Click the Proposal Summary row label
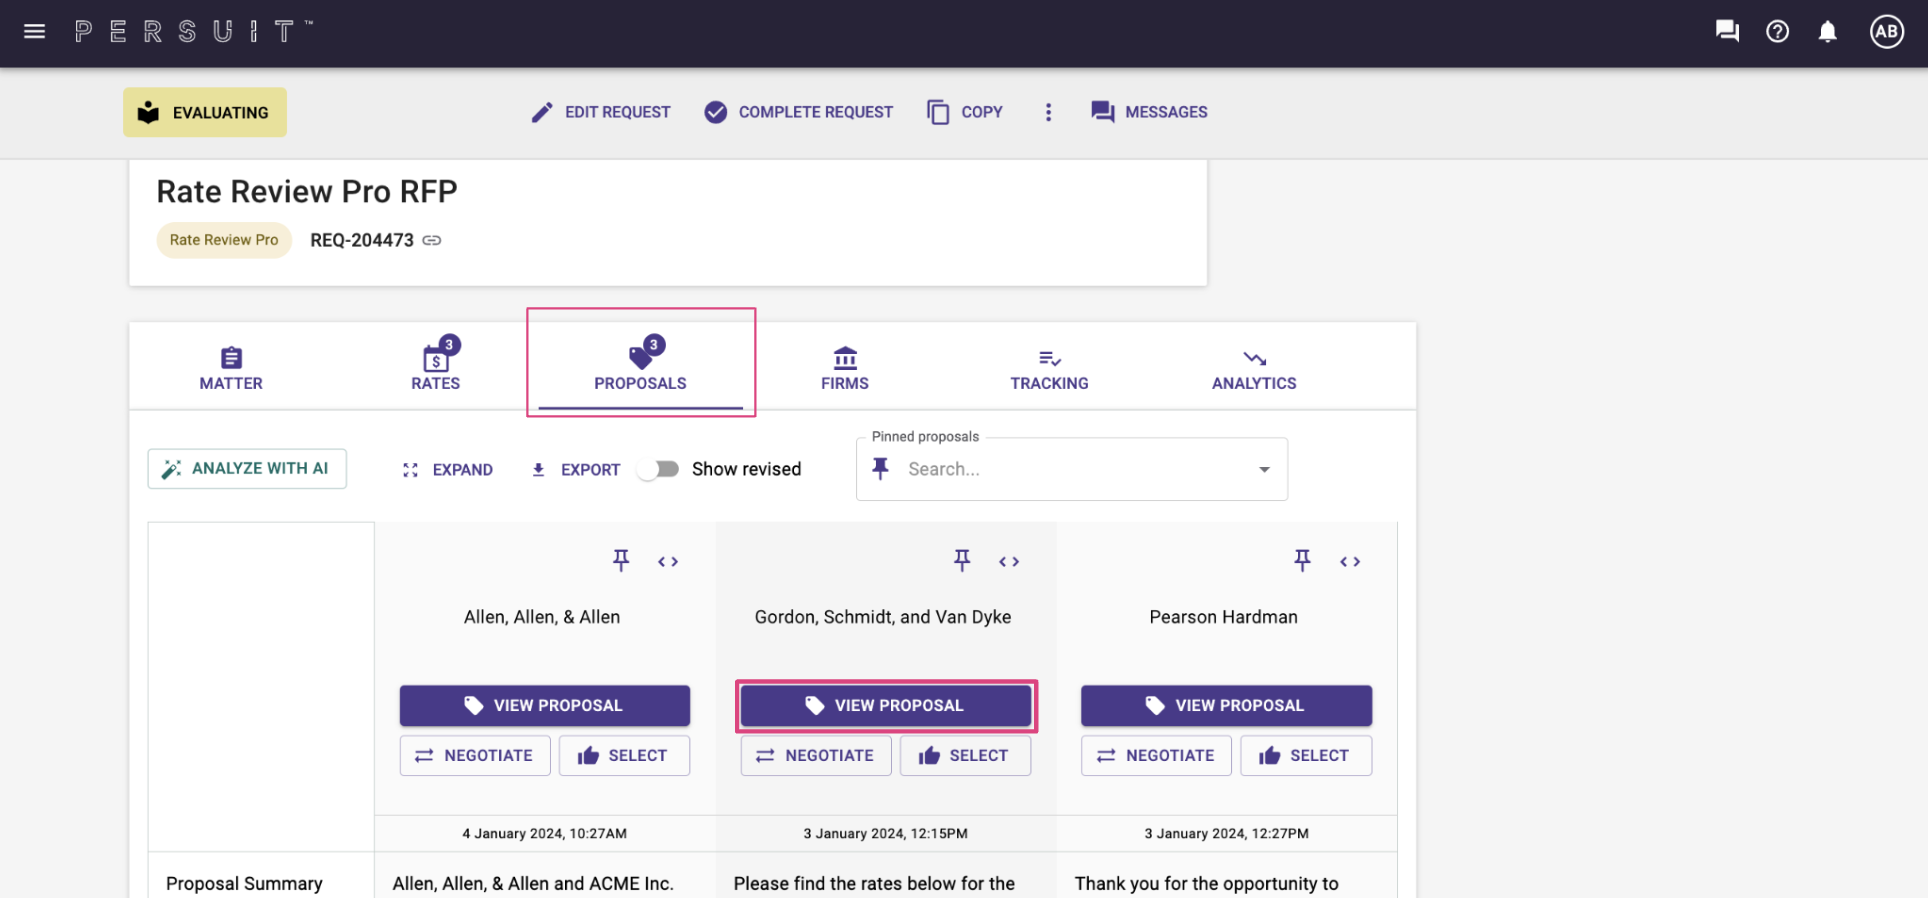1928x898 pixels. (244, 884)
